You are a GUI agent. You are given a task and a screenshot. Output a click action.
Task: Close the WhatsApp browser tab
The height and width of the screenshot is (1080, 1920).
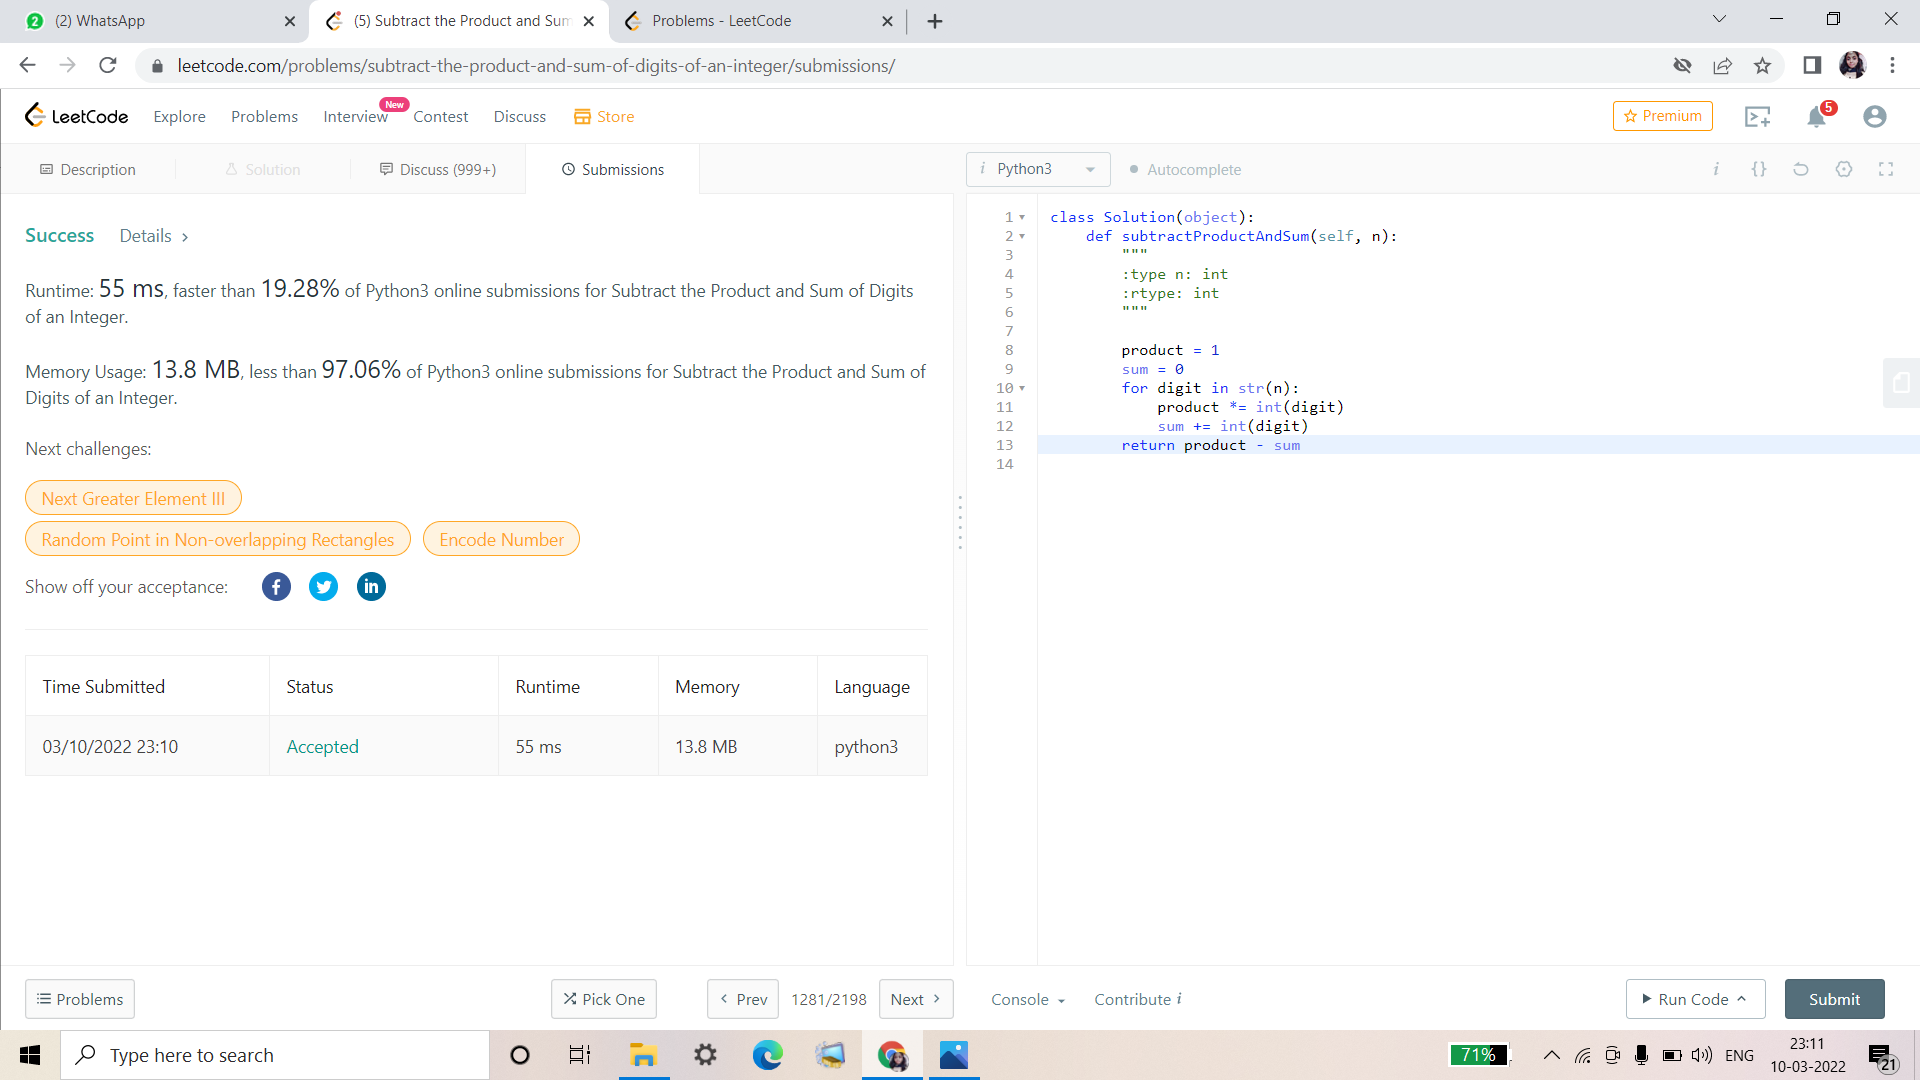coord(290,21)
